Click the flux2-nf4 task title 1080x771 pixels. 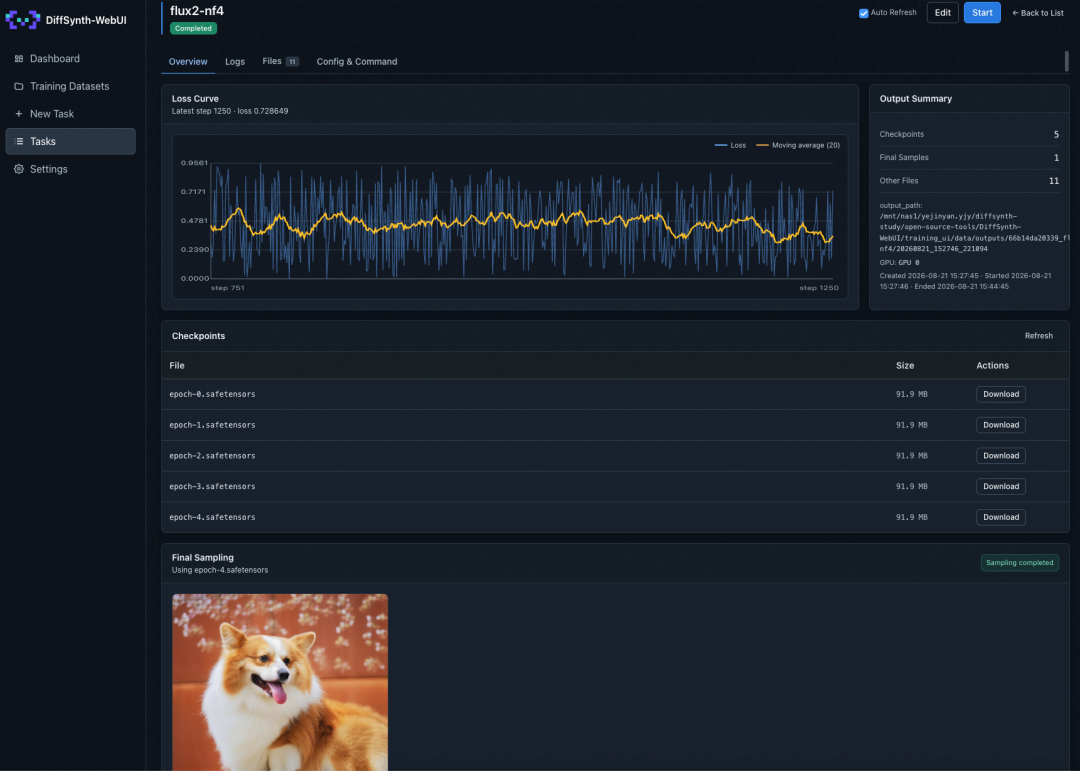(x=197, y=10)
